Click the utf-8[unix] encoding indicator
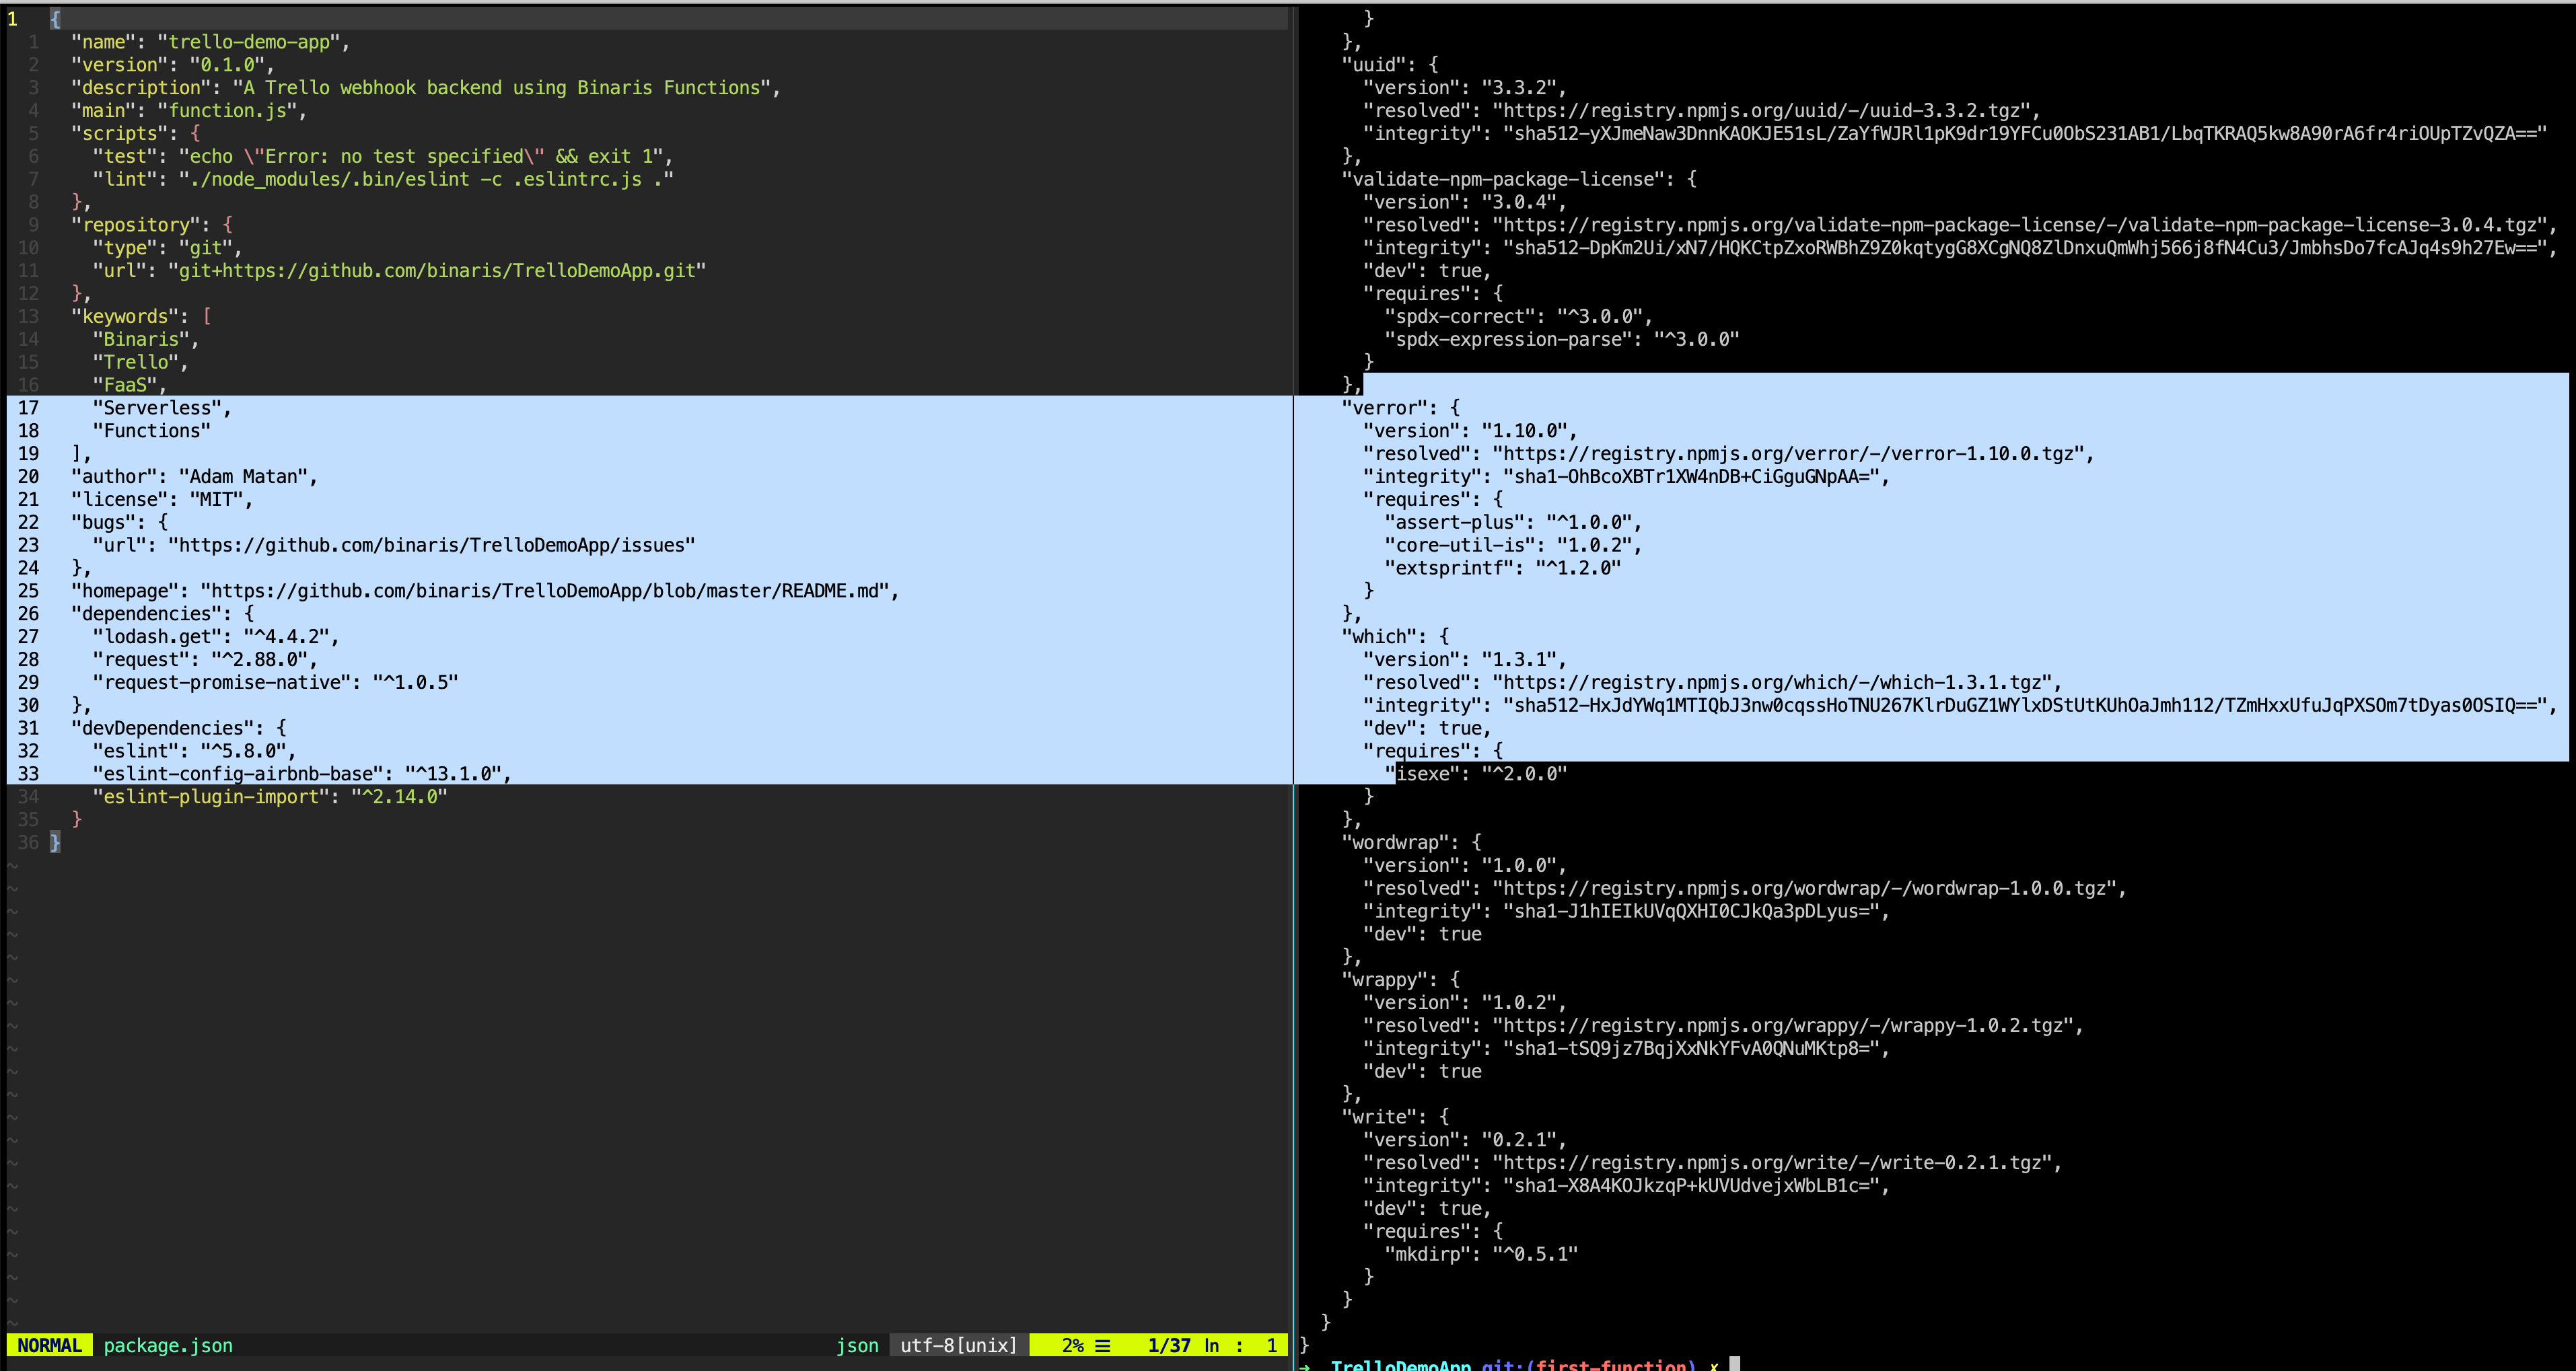Screen dimensions: 2576x1371 [x=957, y=1345]
